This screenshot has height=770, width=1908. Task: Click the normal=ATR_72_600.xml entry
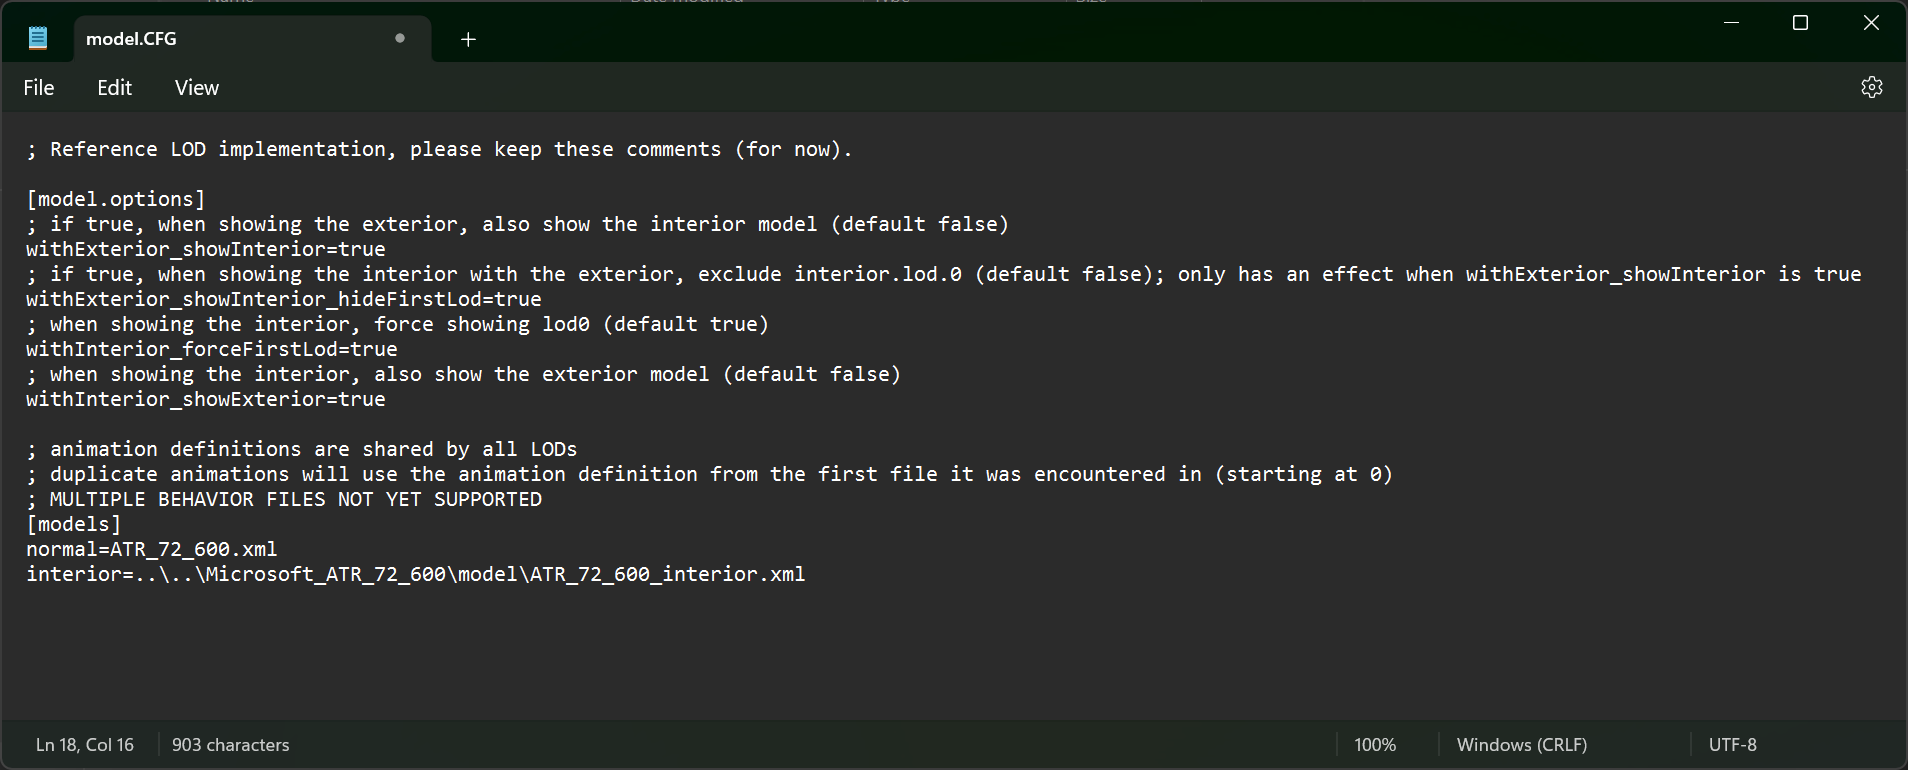point(151,548)
